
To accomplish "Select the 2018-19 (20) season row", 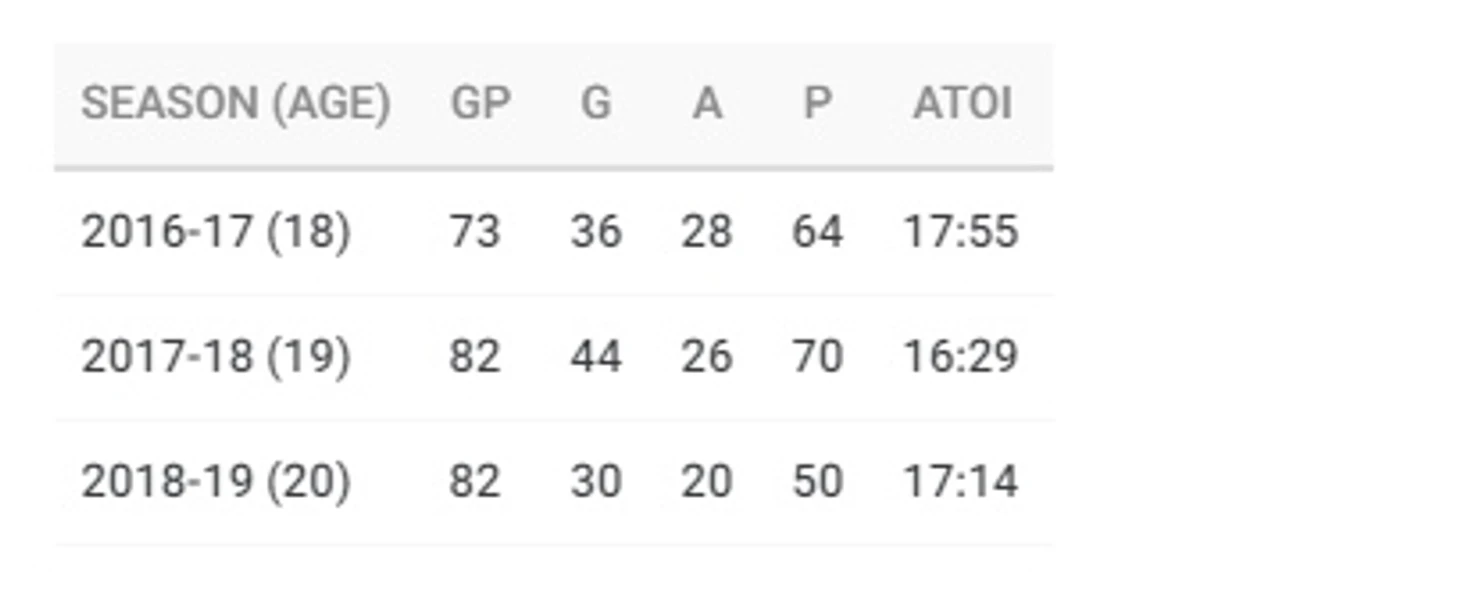I will tap(554, 482).
